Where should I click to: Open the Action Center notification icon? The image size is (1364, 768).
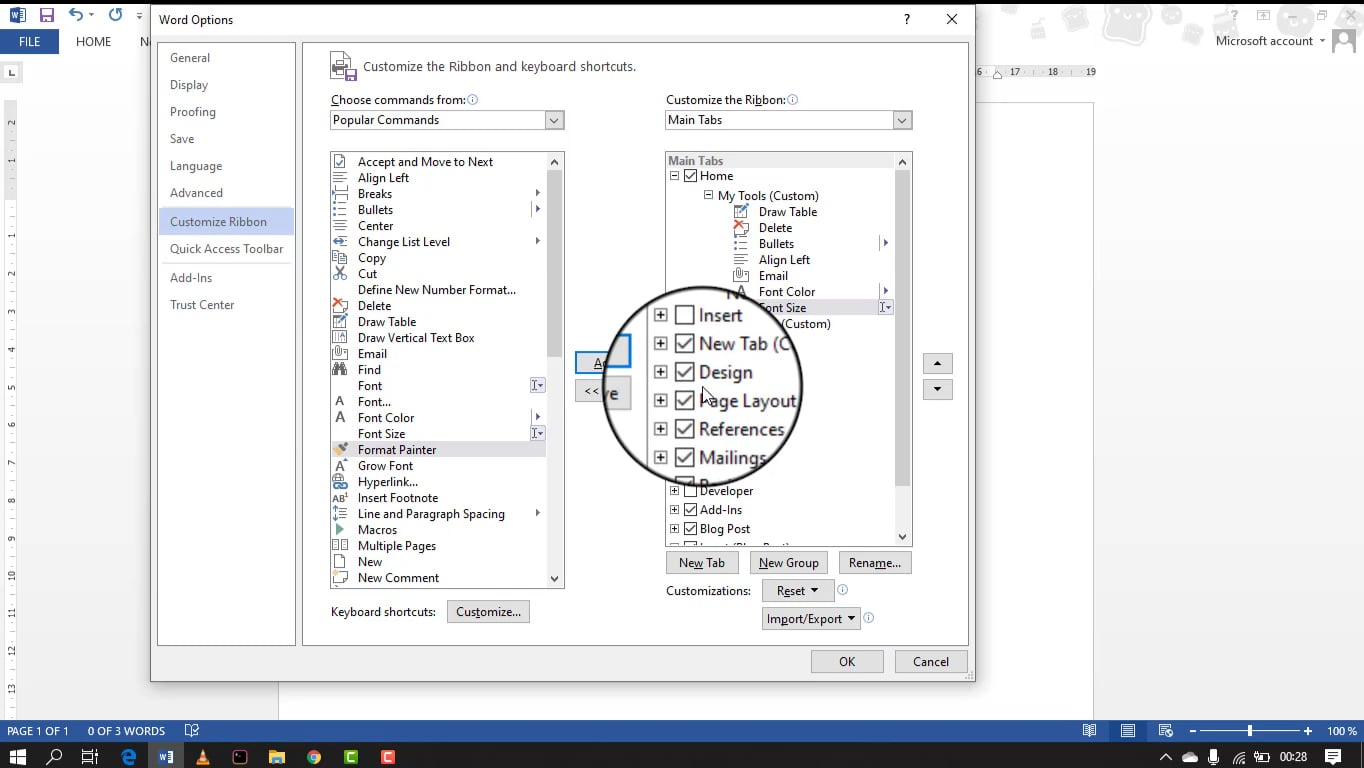pyautogui.click(x=1332, y=757)
